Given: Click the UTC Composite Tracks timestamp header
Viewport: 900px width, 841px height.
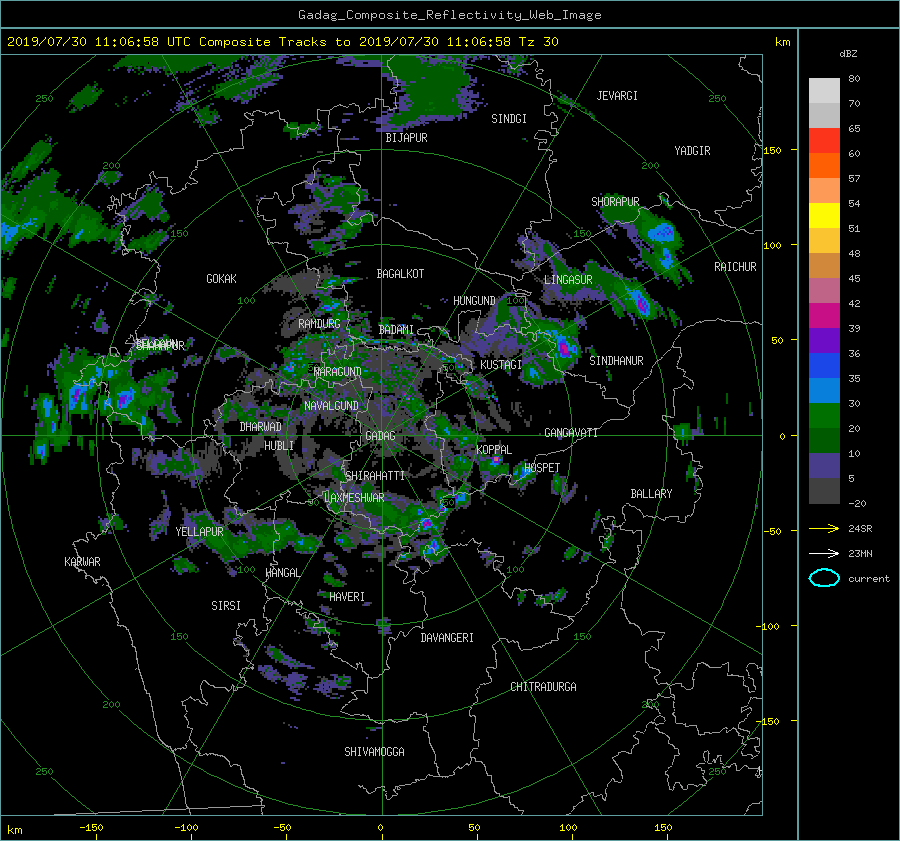Looking at the screenshot, I should [x=282, y=42].
